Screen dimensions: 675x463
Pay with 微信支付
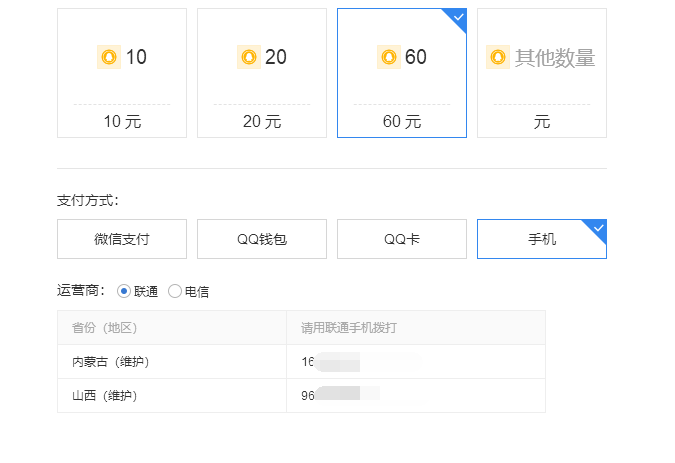[x=122, y=239]
